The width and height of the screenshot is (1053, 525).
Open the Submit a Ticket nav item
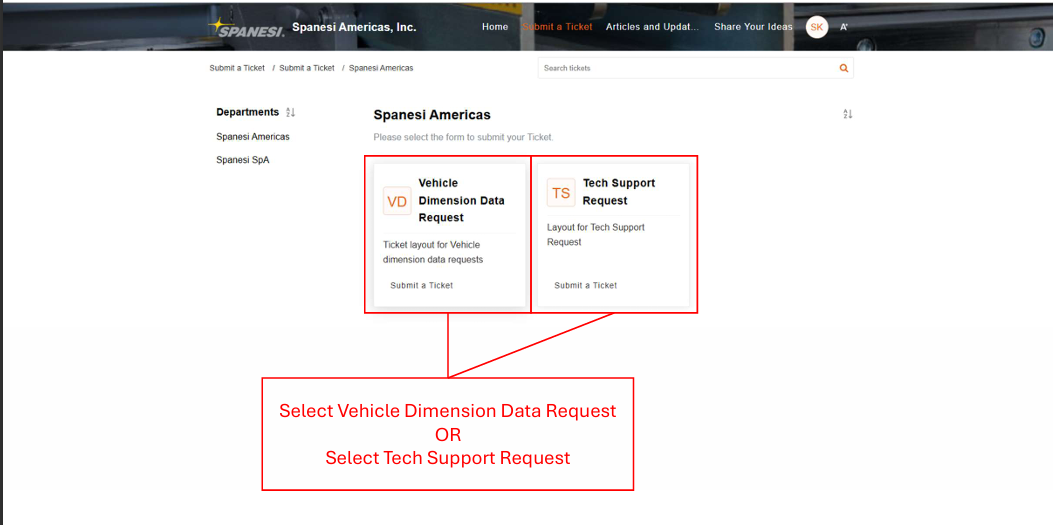coord(558,27)
